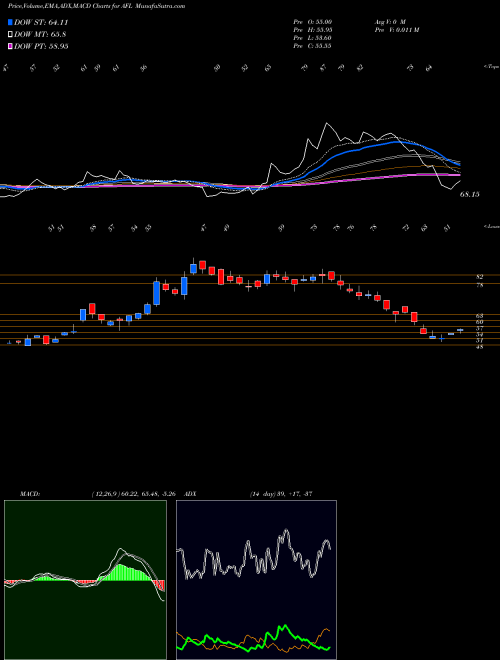Select the 'DOW ST: 64.11' legend label
Image resolution: width=500 pixels, height=660 pixels.
(41, 22)
